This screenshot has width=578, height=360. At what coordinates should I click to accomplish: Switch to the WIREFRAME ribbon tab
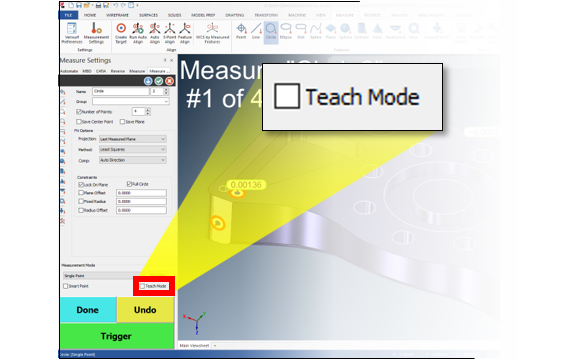(x=117, y=15)
